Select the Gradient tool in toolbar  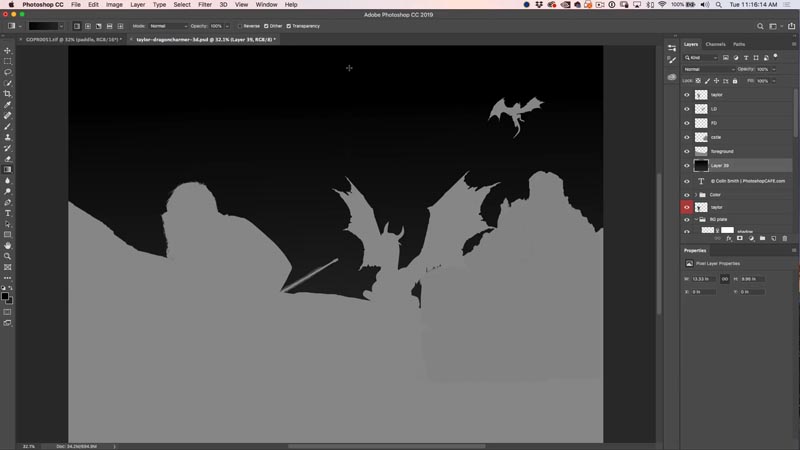pyautogui.click(x=8, y=170)
